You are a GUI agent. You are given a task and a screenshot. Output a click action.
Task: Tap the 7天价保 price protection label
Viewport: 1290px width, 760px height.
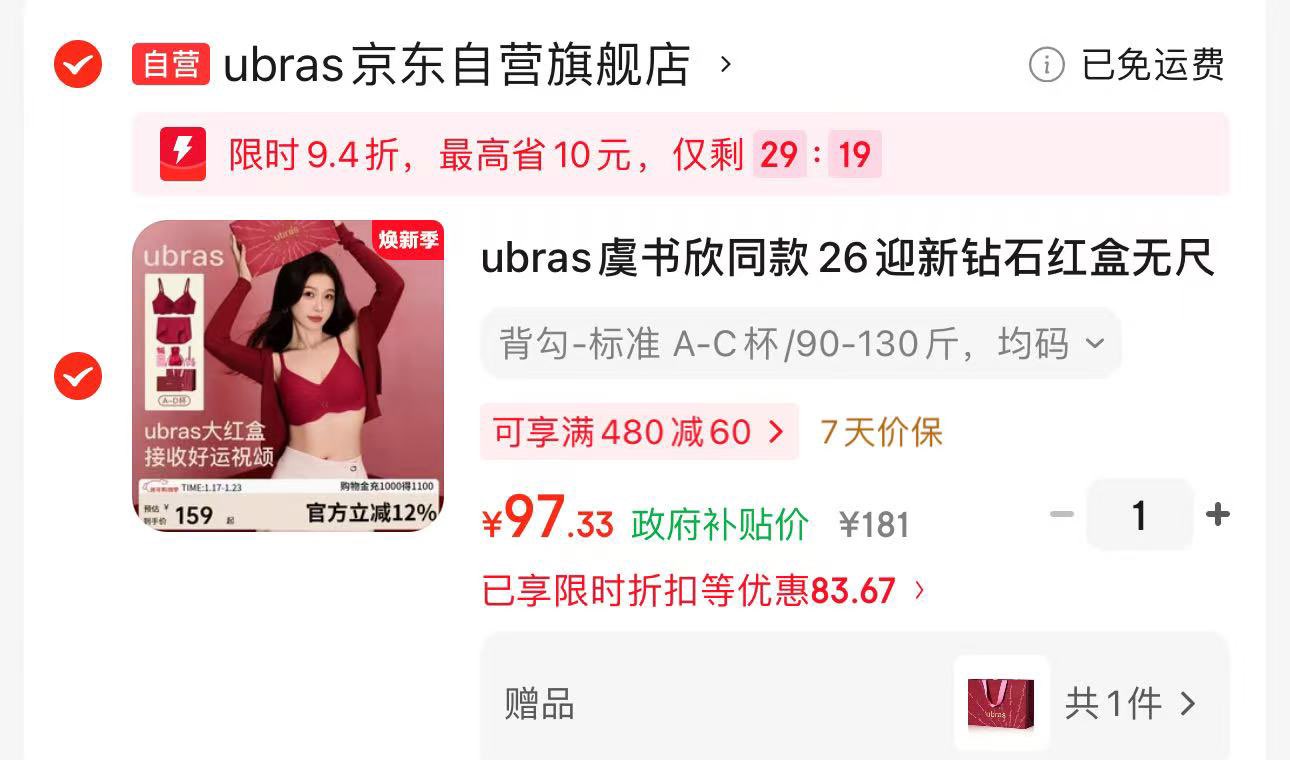[x=882, y=432]
